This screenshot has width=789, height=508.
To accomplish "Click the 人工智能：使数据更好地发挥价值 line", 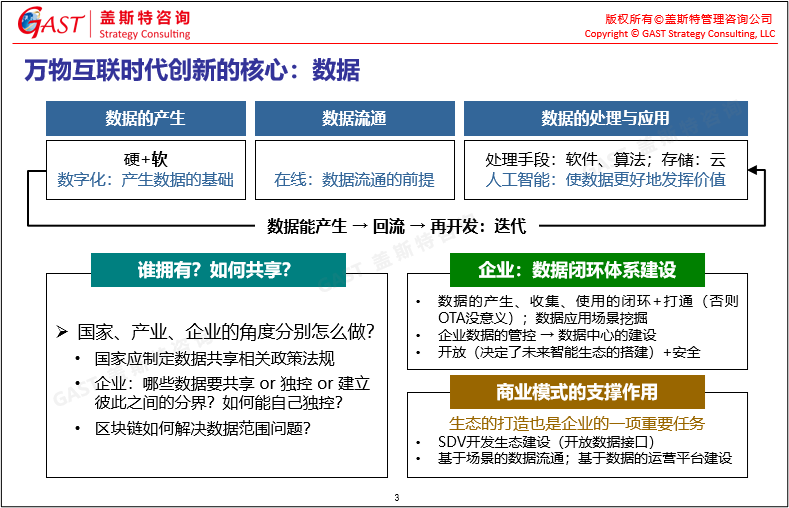I will pos(605,180).
